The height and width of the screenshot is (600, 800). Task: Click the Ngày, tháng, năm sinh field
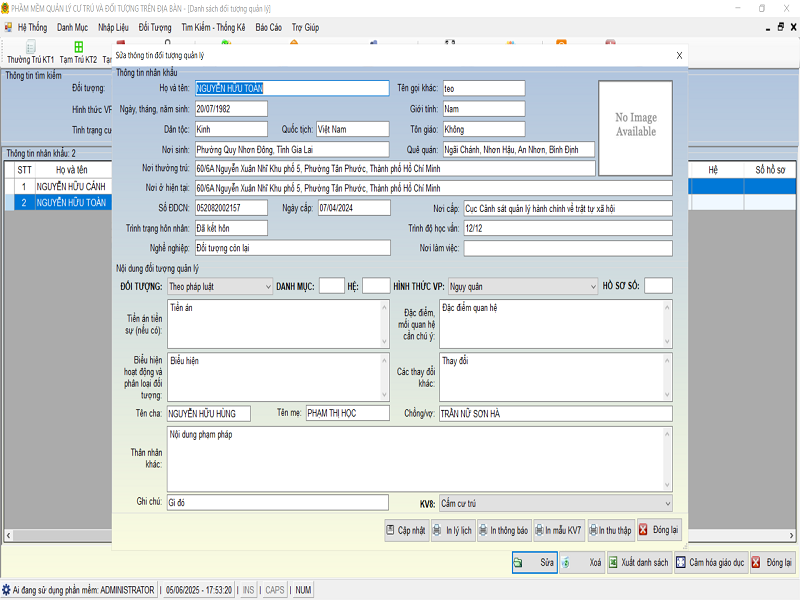[x=231, y=109]
